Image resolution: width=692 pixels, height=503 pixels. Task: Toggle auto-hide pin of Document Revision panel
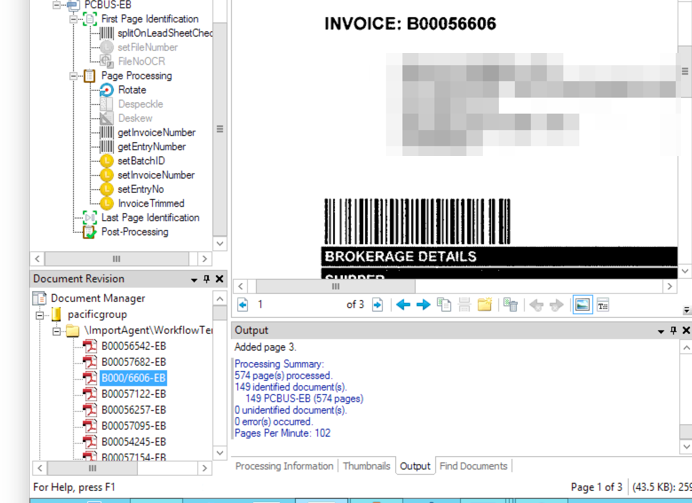(206, 279)
